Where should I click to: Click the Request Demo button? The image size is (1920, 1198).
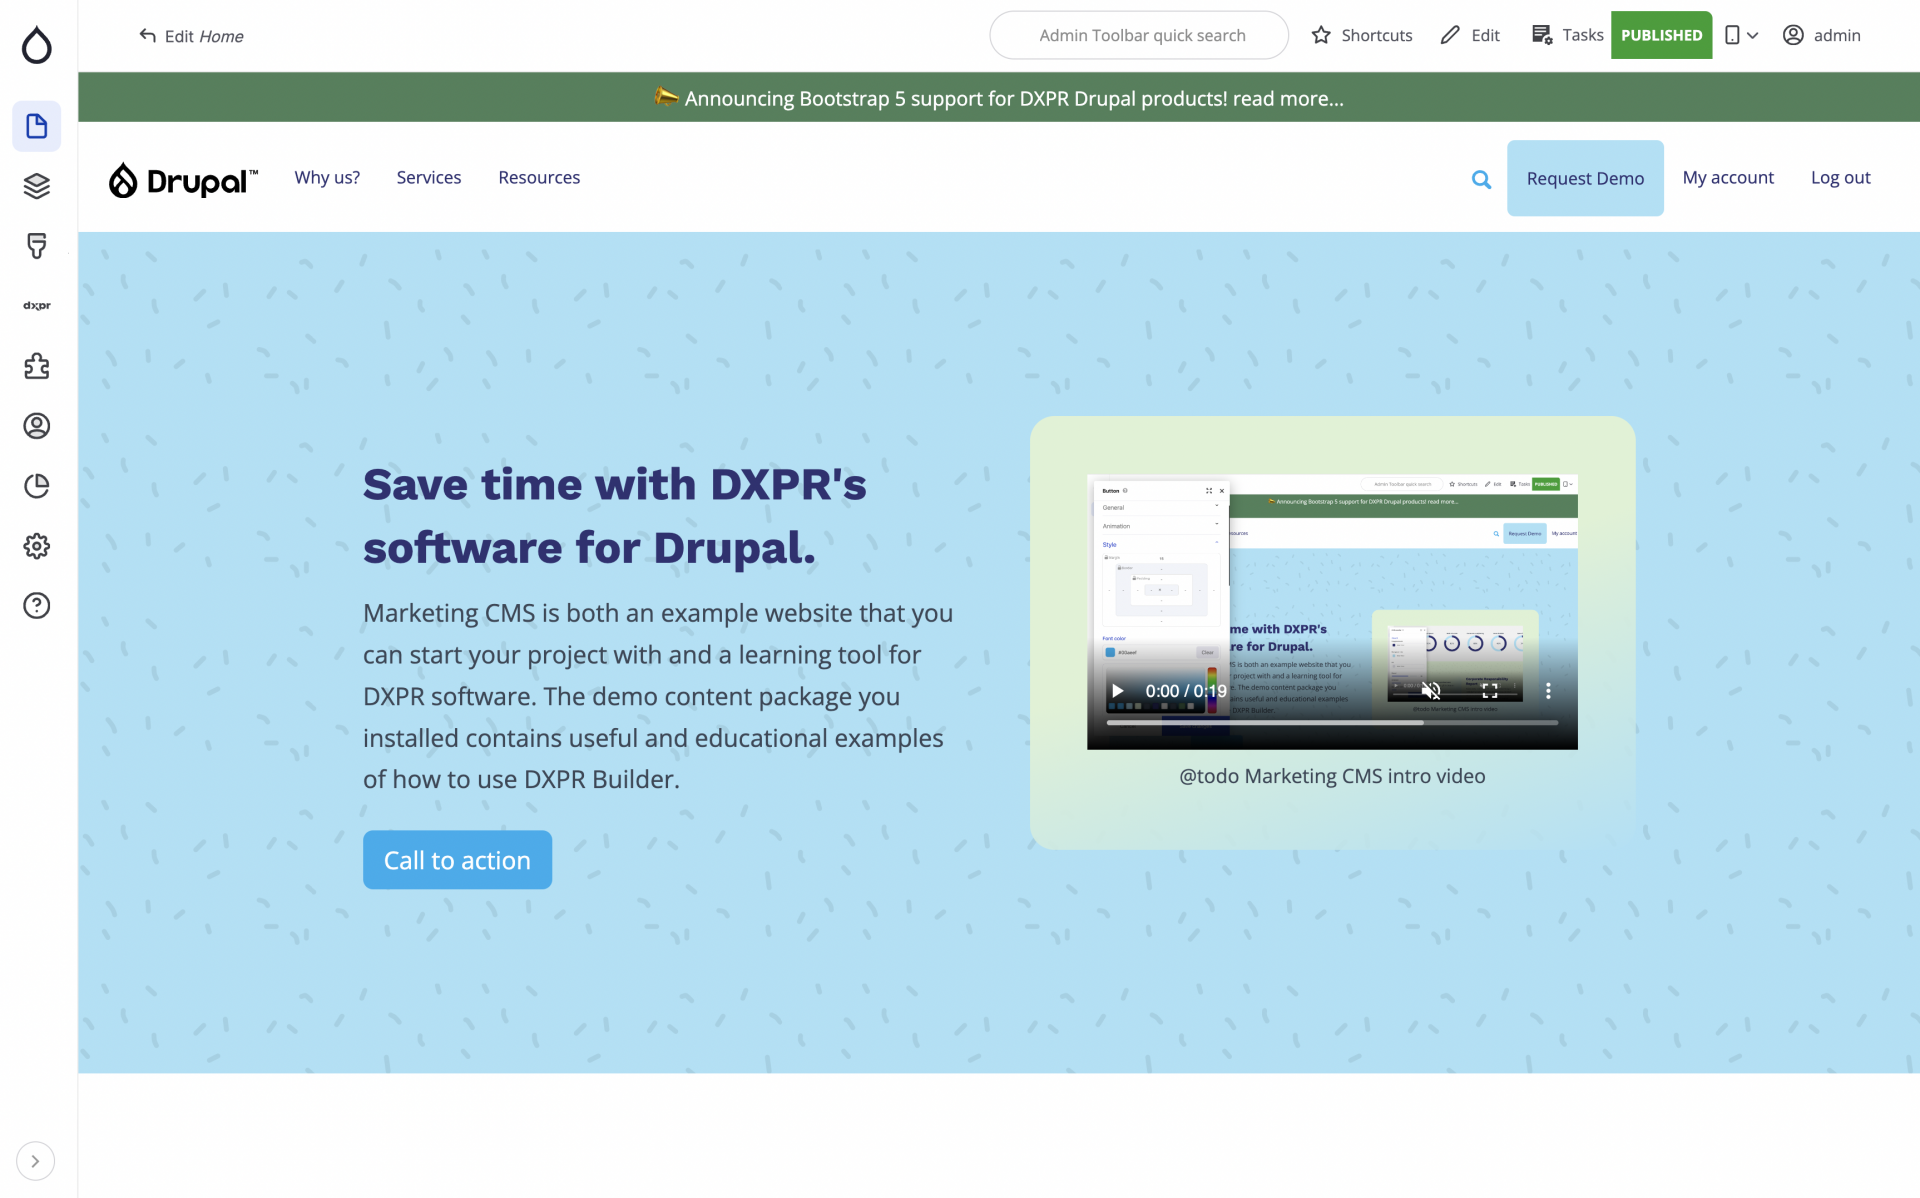(1585, 177)
